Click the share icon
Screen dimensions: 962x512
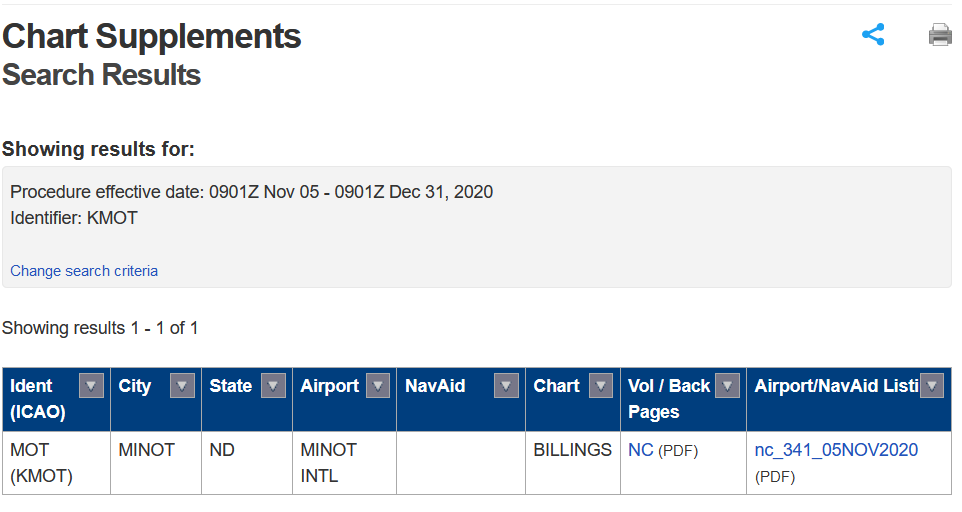coord(873,35)
